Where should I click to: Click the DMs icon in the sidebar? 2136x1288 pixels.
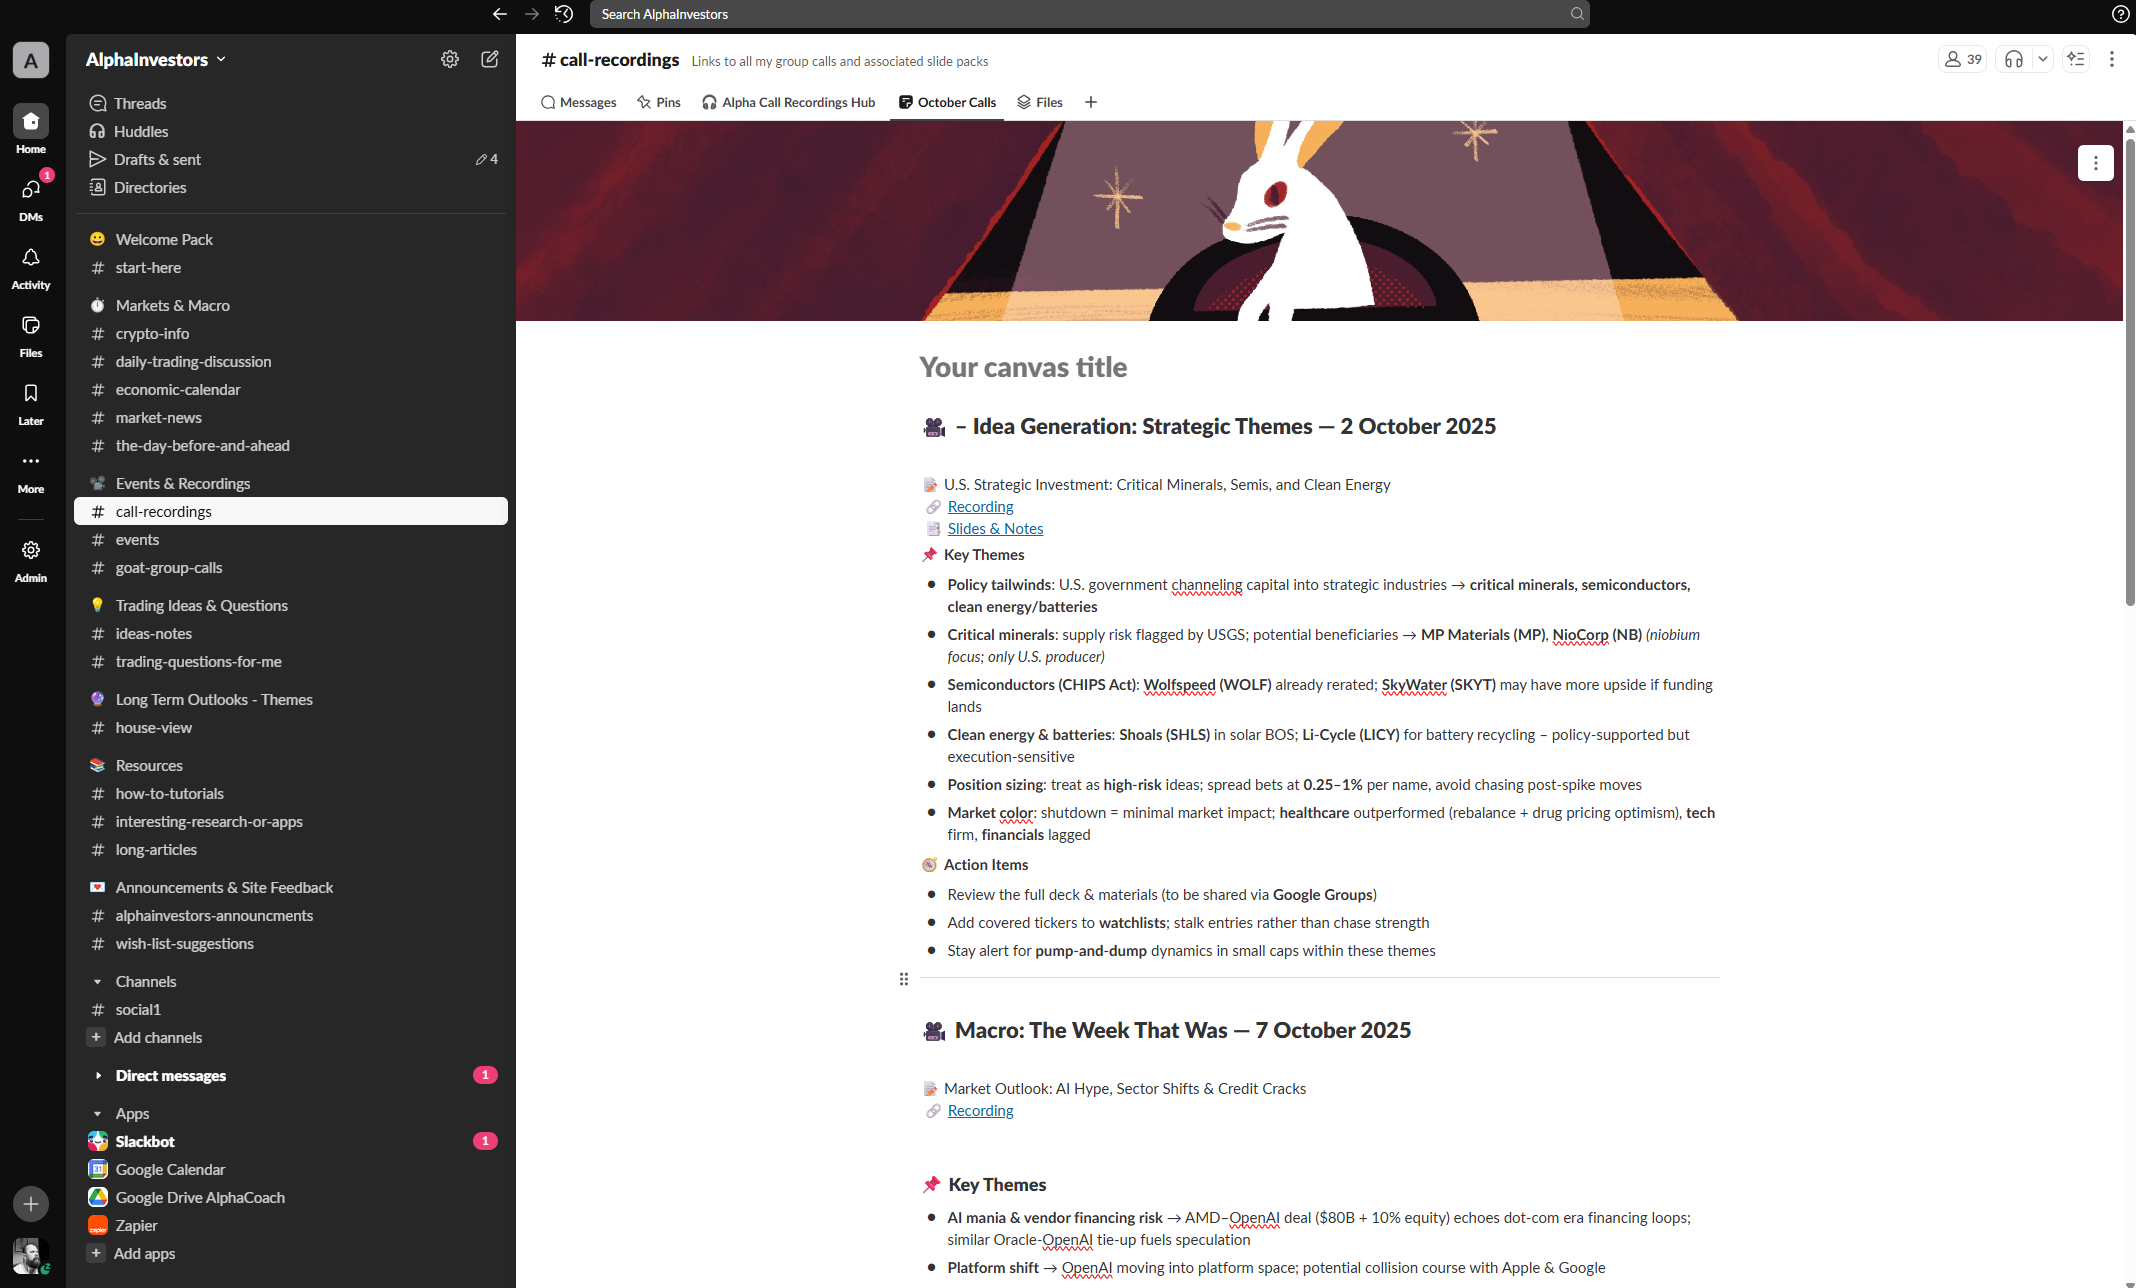click(31, 190)
